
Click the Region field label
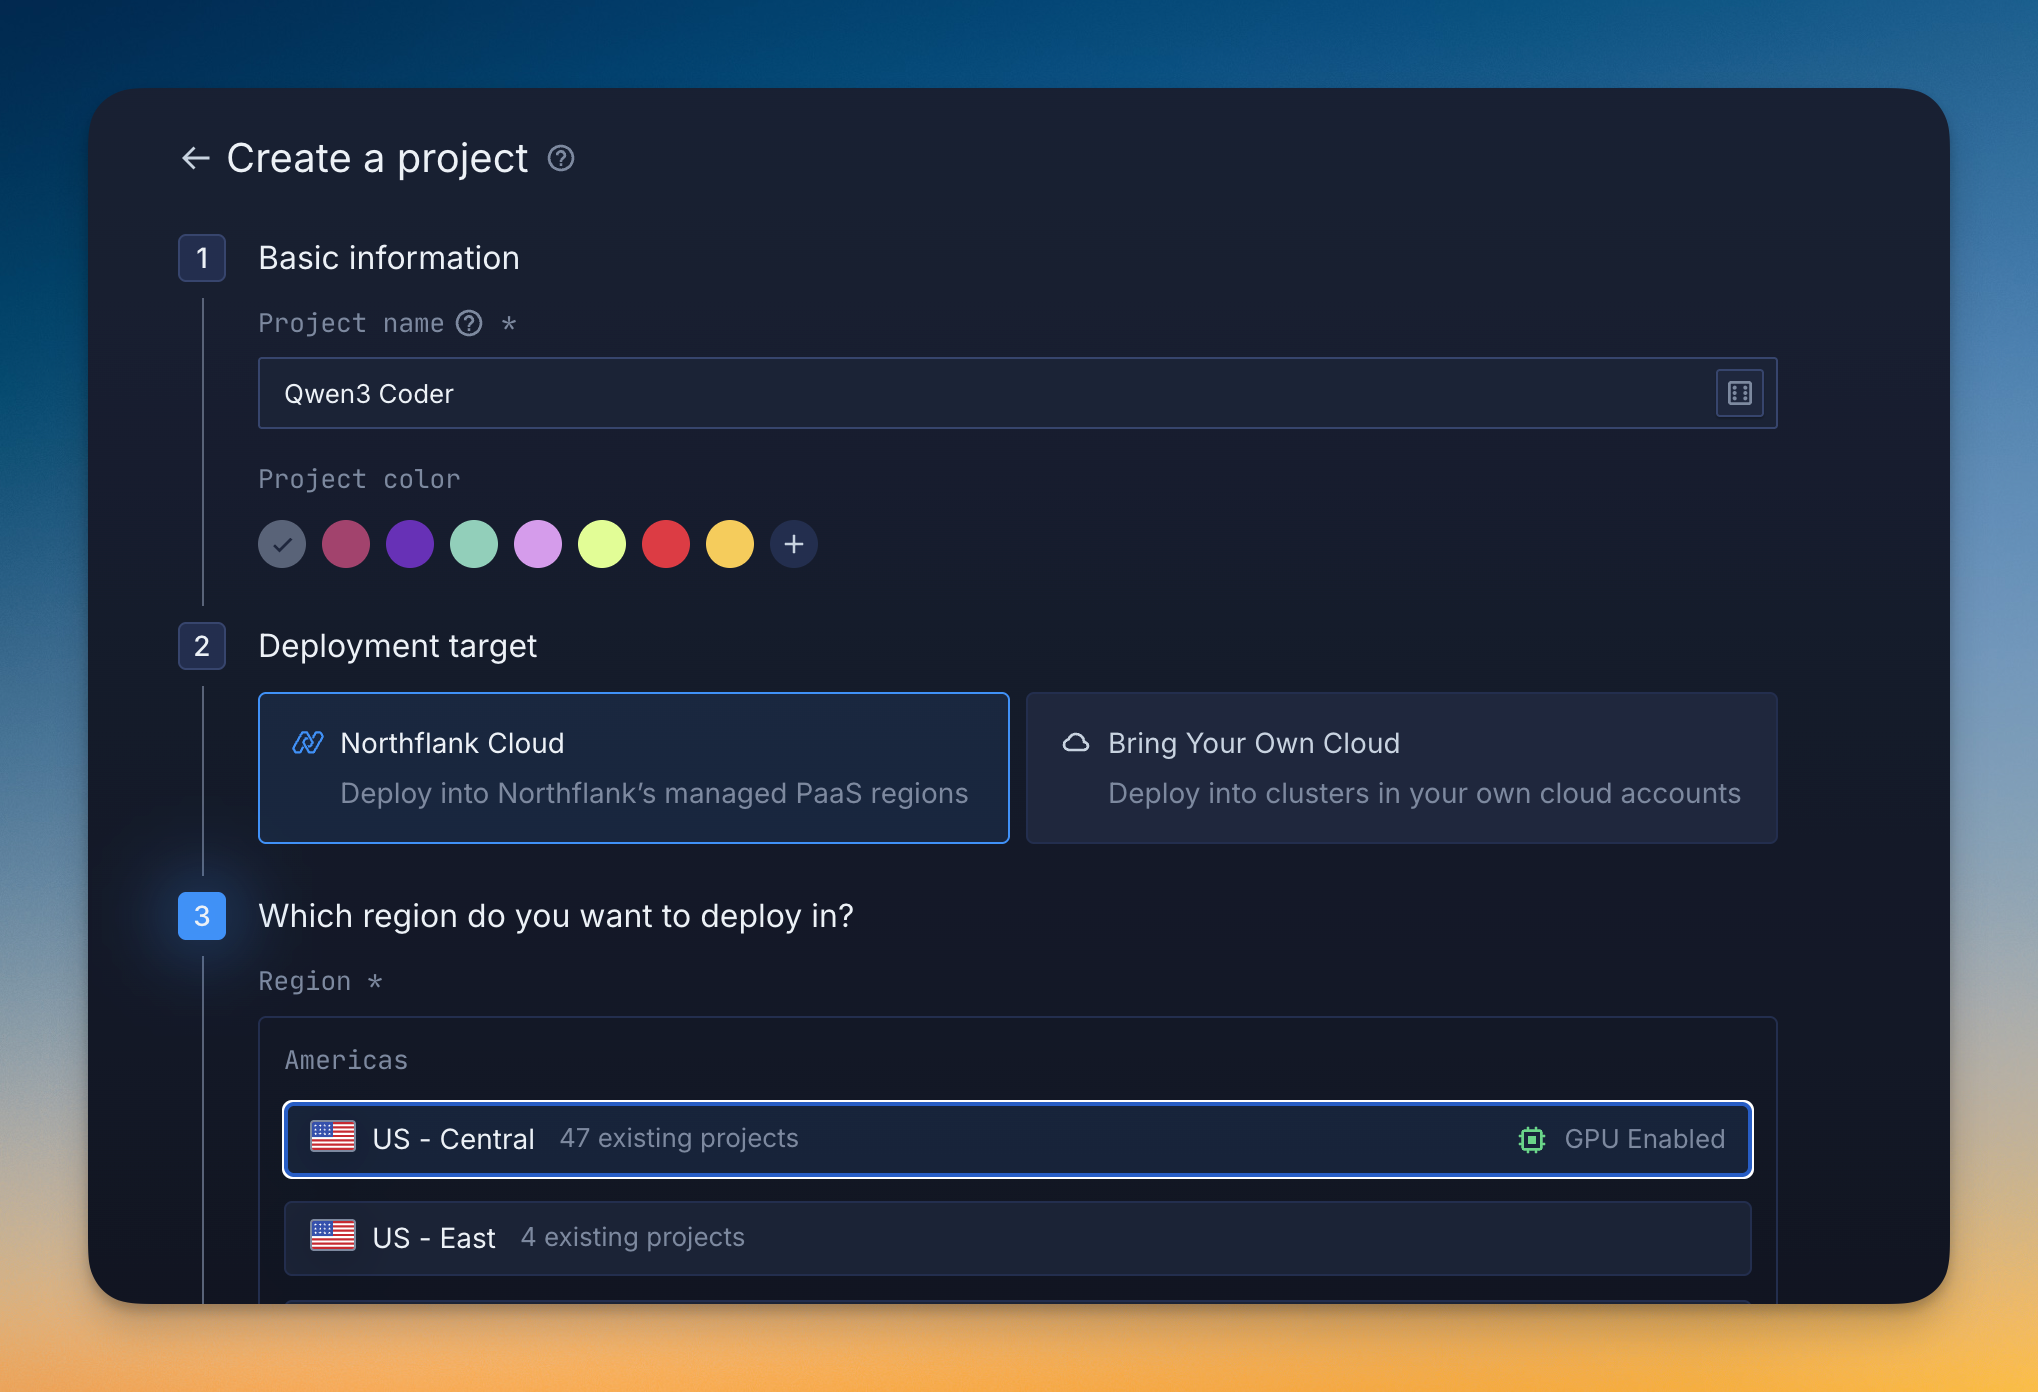(305, 982)
